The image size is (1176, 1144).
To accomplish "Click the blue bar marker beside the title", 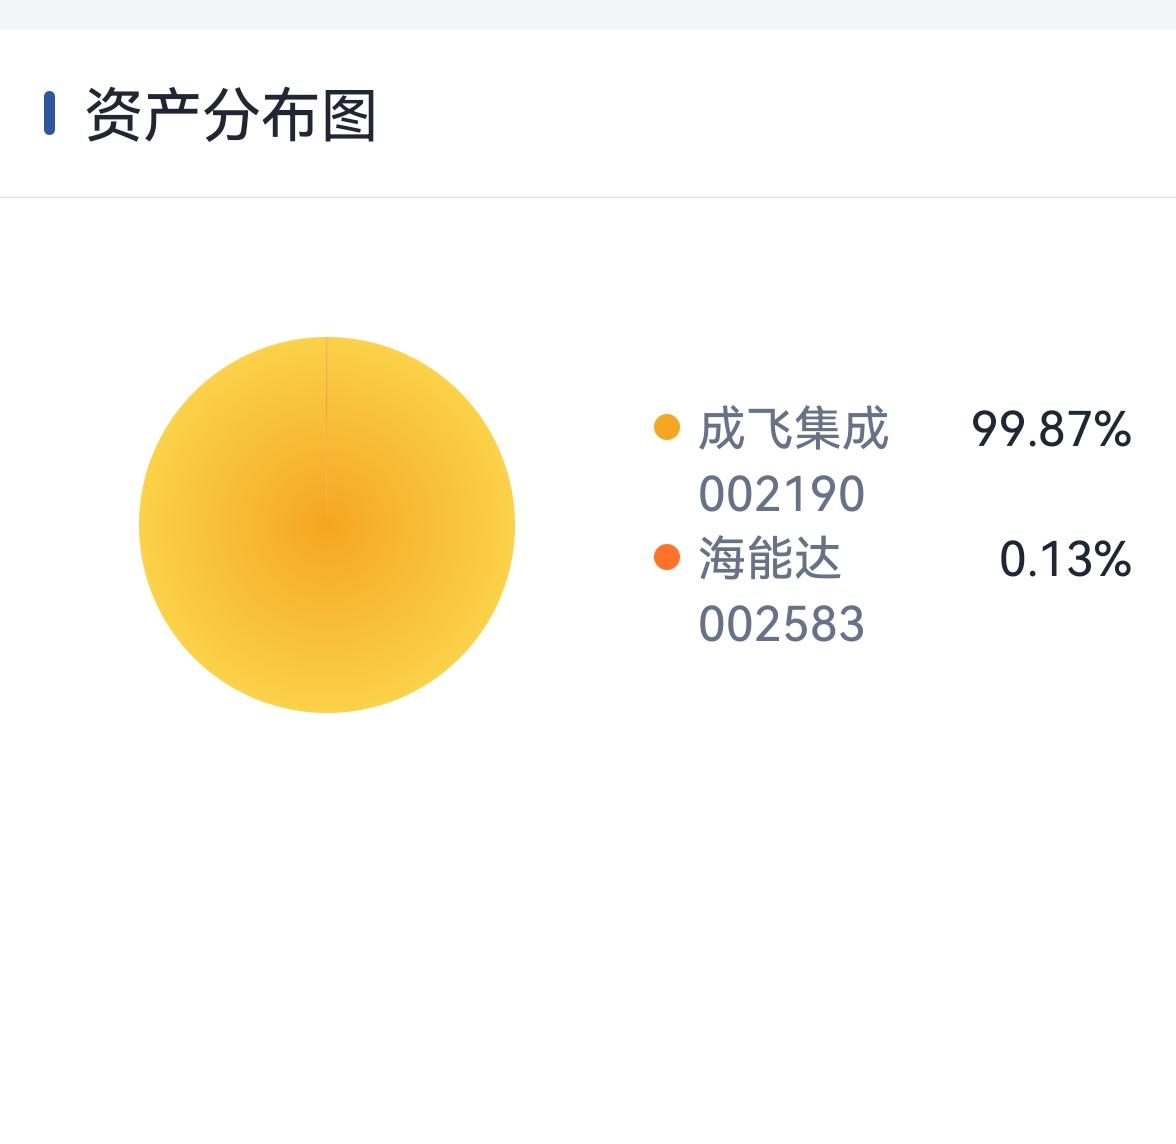I will pos(49,113).
